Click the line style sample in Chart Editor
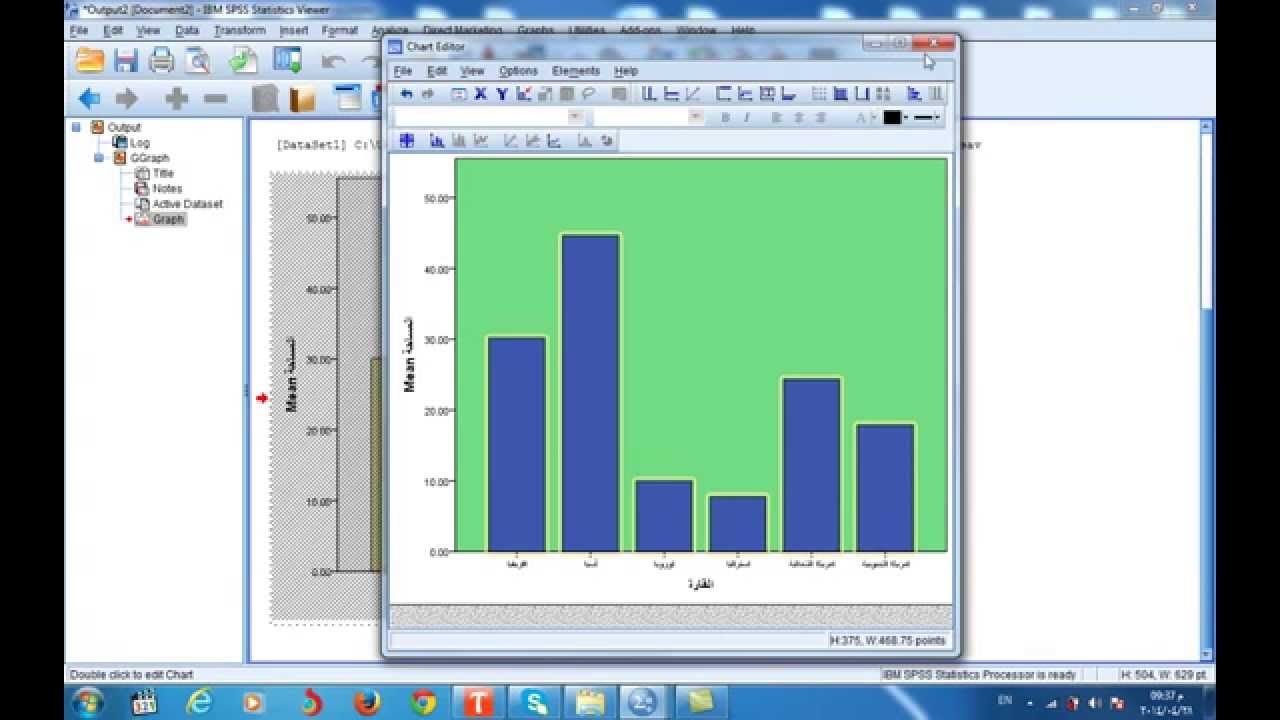The image size is (1280, 720). click(924, 117)
